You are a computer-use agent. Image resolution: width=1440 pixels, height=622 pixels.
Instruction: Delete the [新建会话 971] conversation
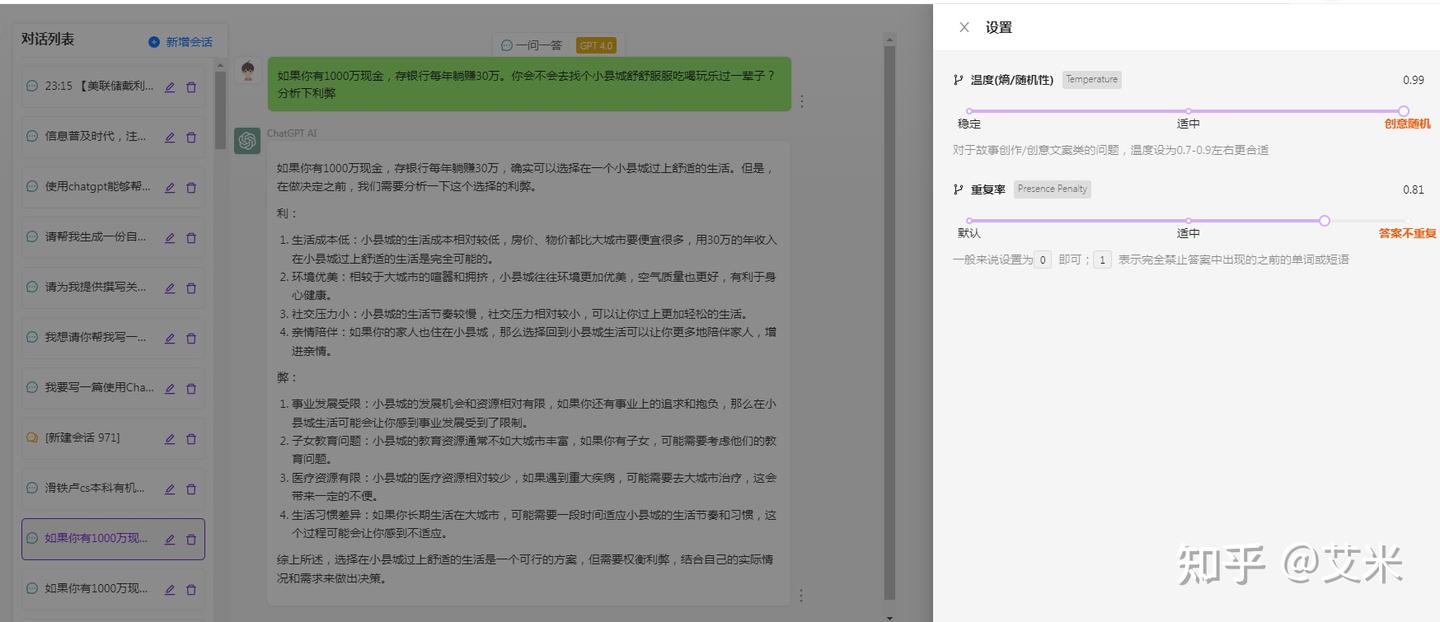coord(191,438)
